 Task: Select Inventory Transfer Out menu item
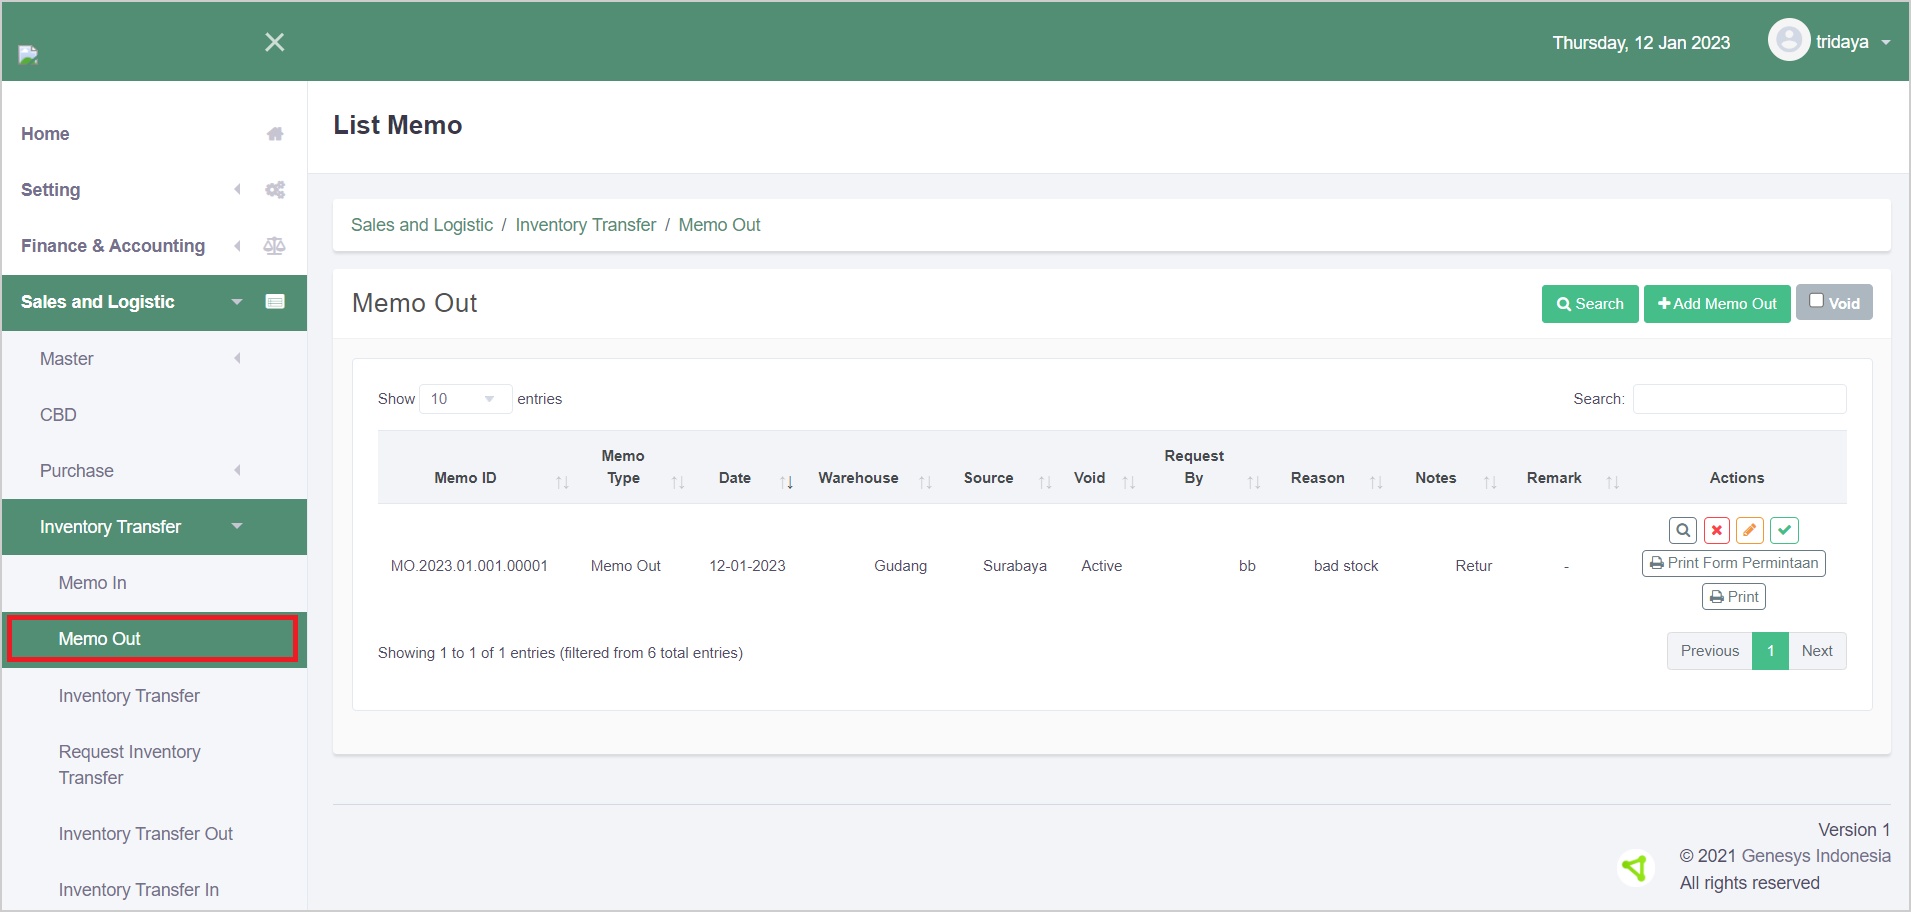pyautogui.click(x=146, y=834)
